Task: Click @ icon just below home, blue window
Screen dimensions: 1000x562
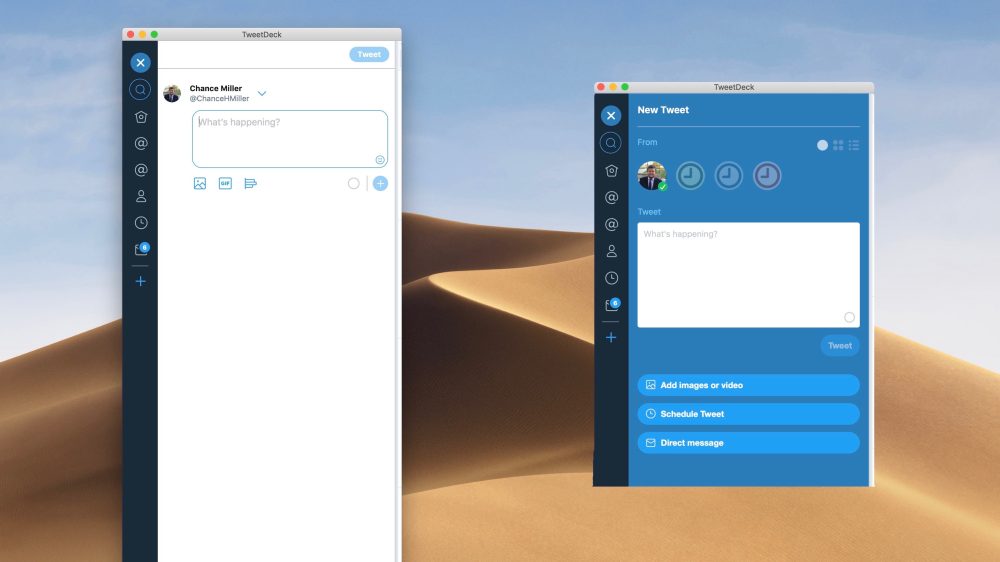Action: point(612,197)
